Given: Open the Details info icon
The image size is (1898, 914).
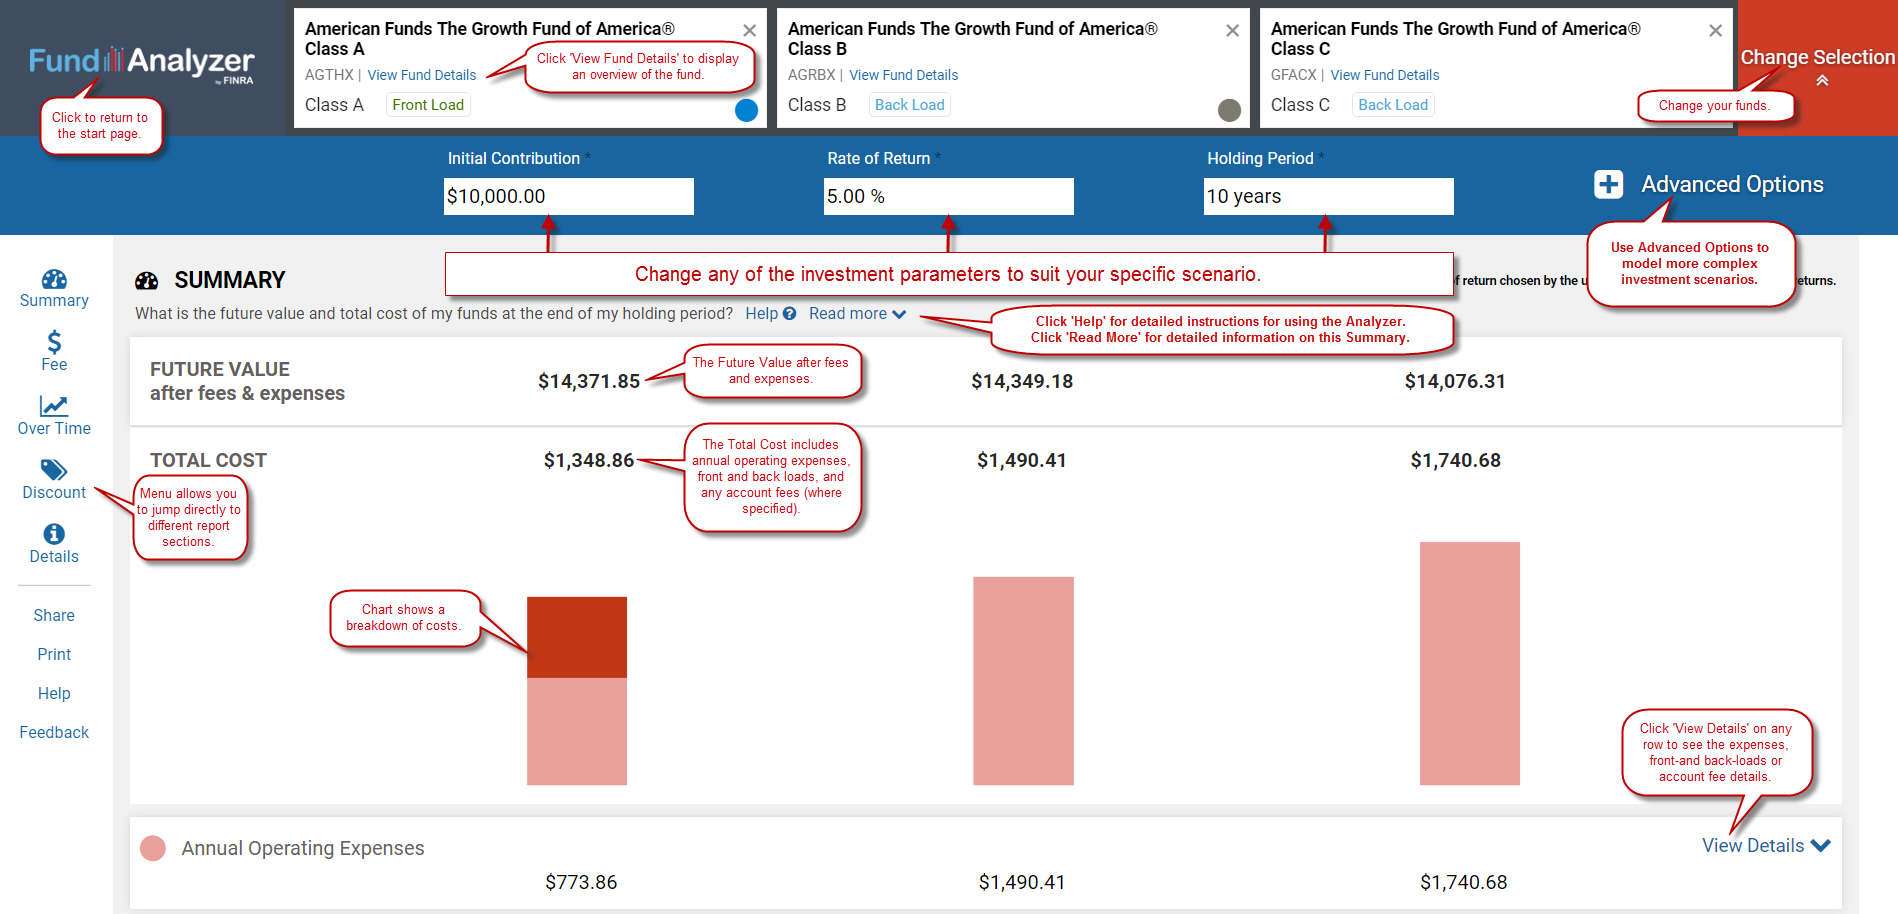Looking at the screenshot, I should (x=54, y=534).
